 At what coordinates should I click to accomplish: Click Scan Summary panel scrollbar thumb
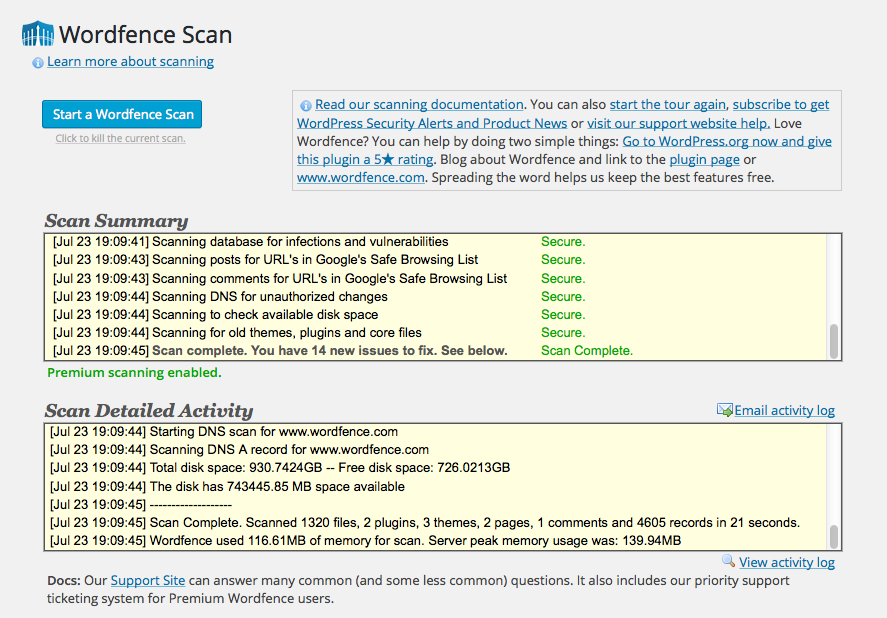pyautogui.click(x=833, y=341)
